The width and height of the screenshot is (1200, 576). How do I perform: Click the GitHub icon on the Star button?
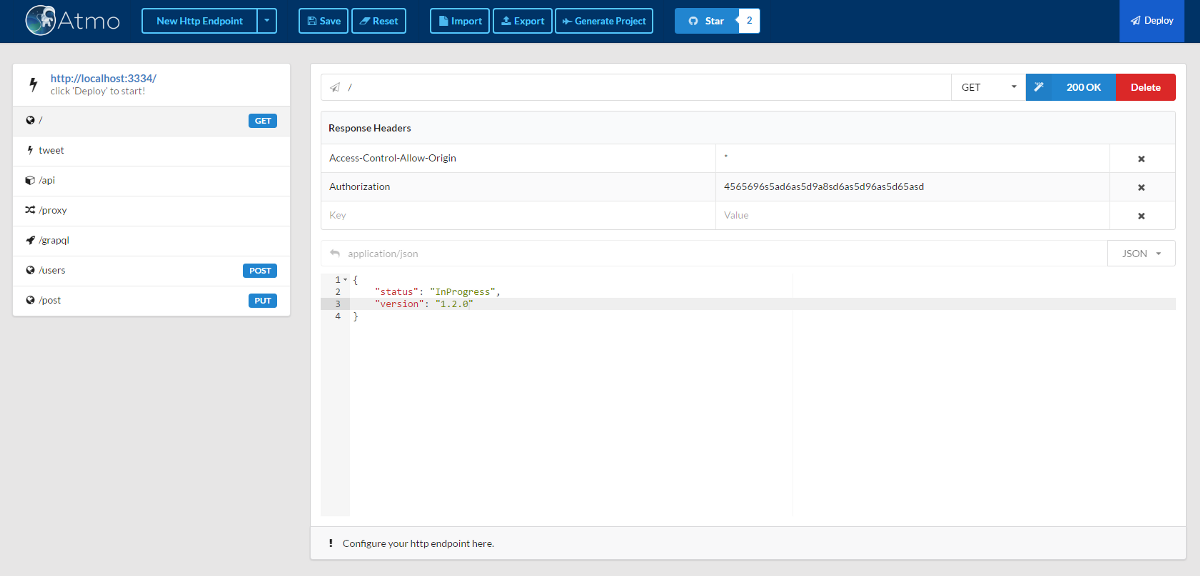[x=693, y=21]
